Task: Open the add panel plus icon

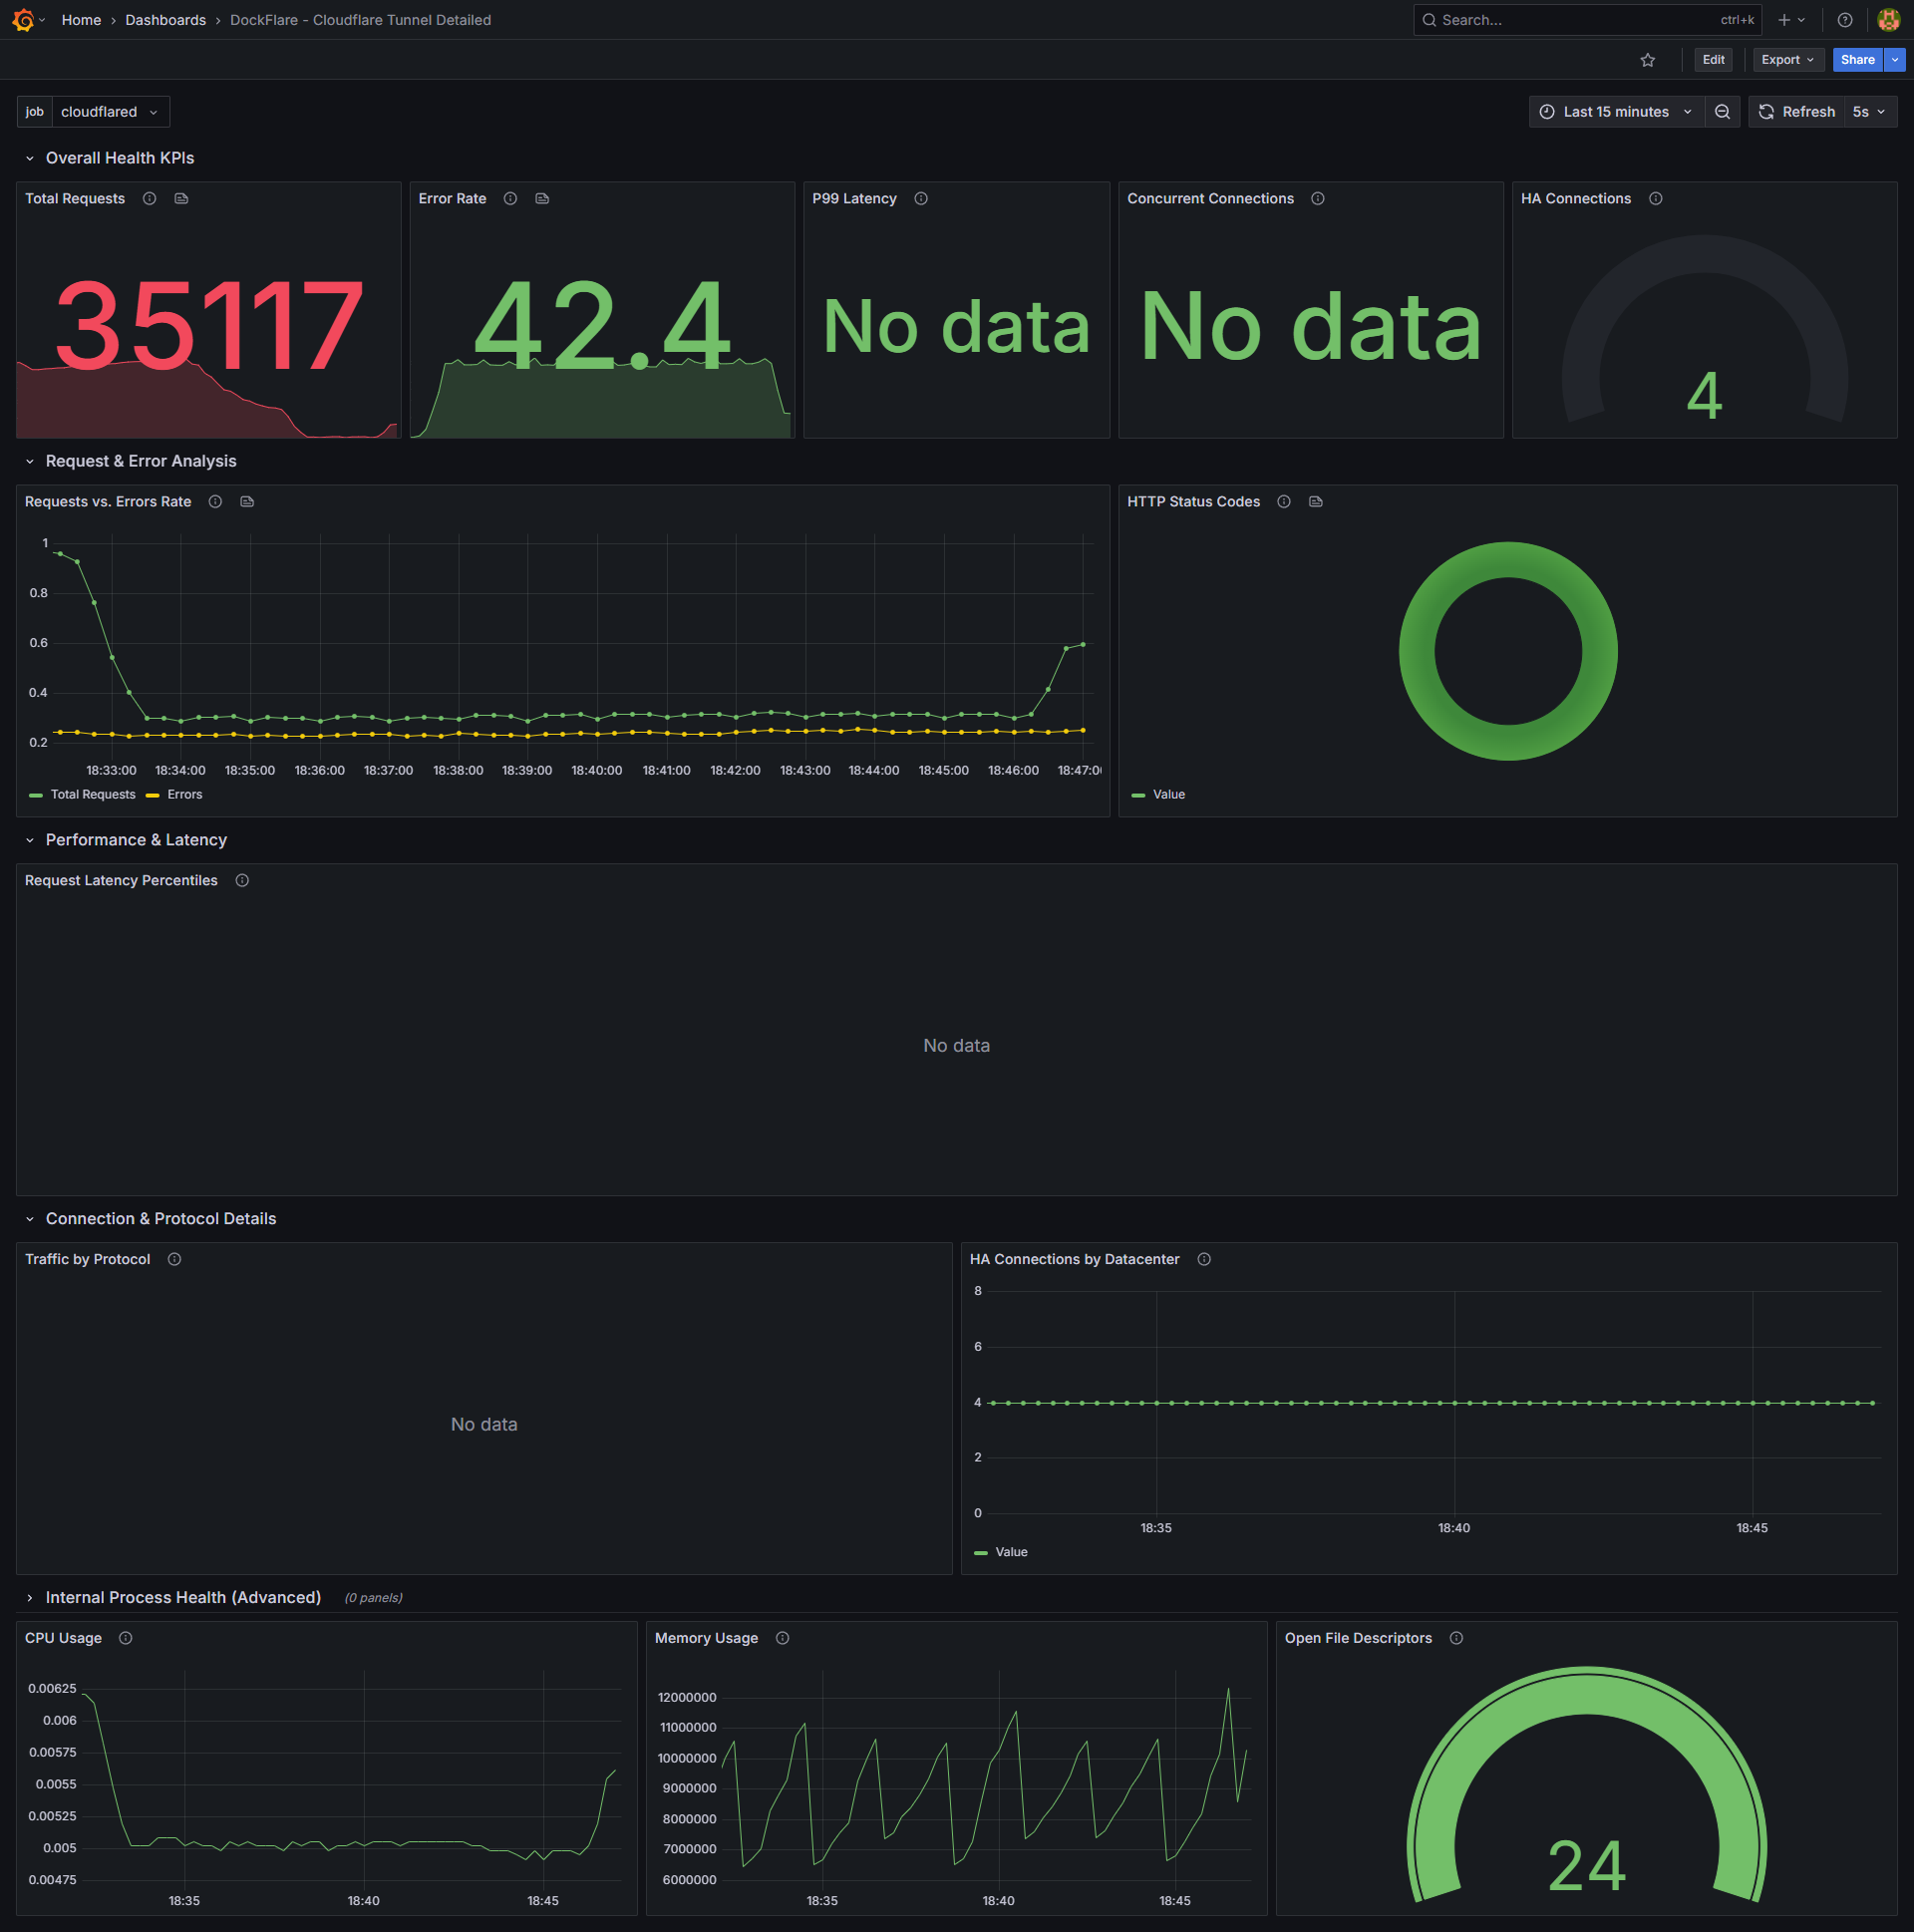Action: (x=1785, y=20)
